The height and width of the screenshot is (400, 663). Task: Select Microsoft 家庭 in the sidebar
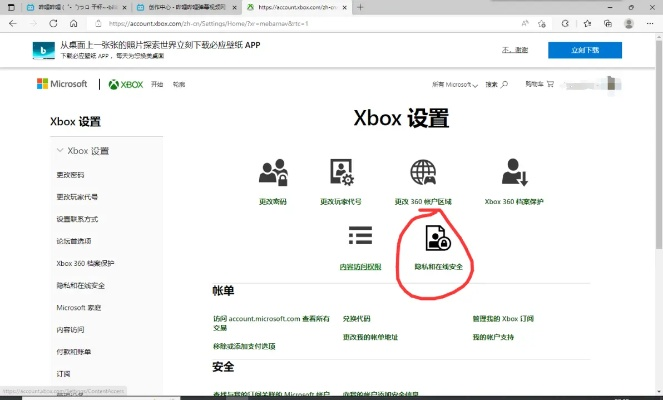[x=79, y=308]
